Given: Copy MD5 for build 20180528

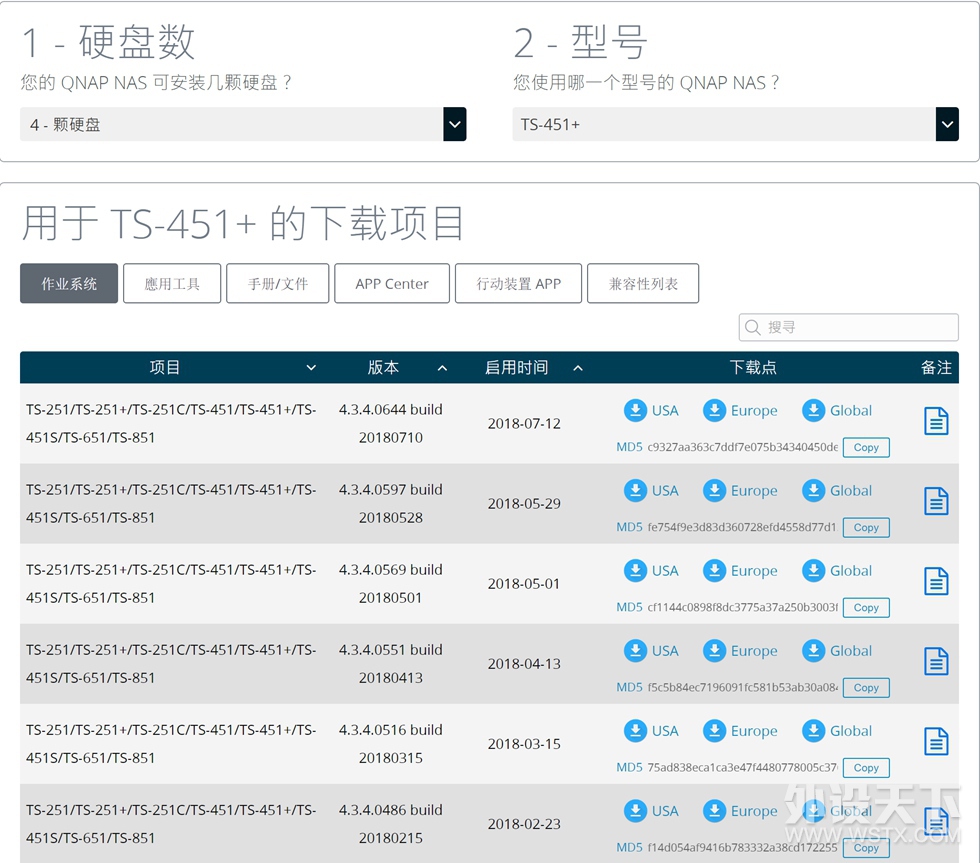Looking at the screenshot, I should 866,527.
